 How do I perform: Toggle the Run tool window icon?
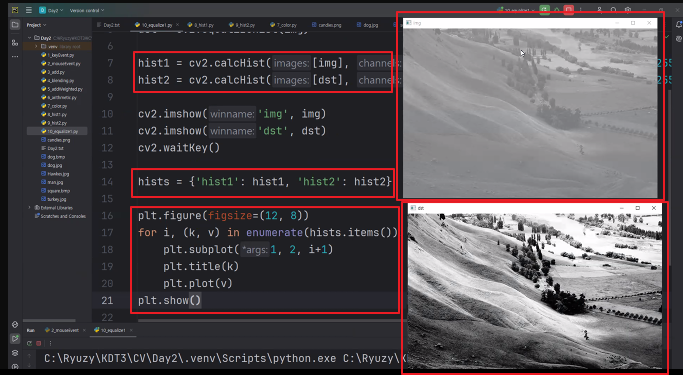coord(15,338)
